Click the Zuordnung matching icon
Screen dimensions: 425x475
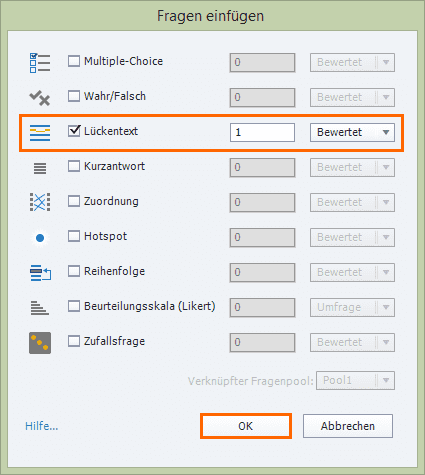pyautogui.click(x=40, y=202)
